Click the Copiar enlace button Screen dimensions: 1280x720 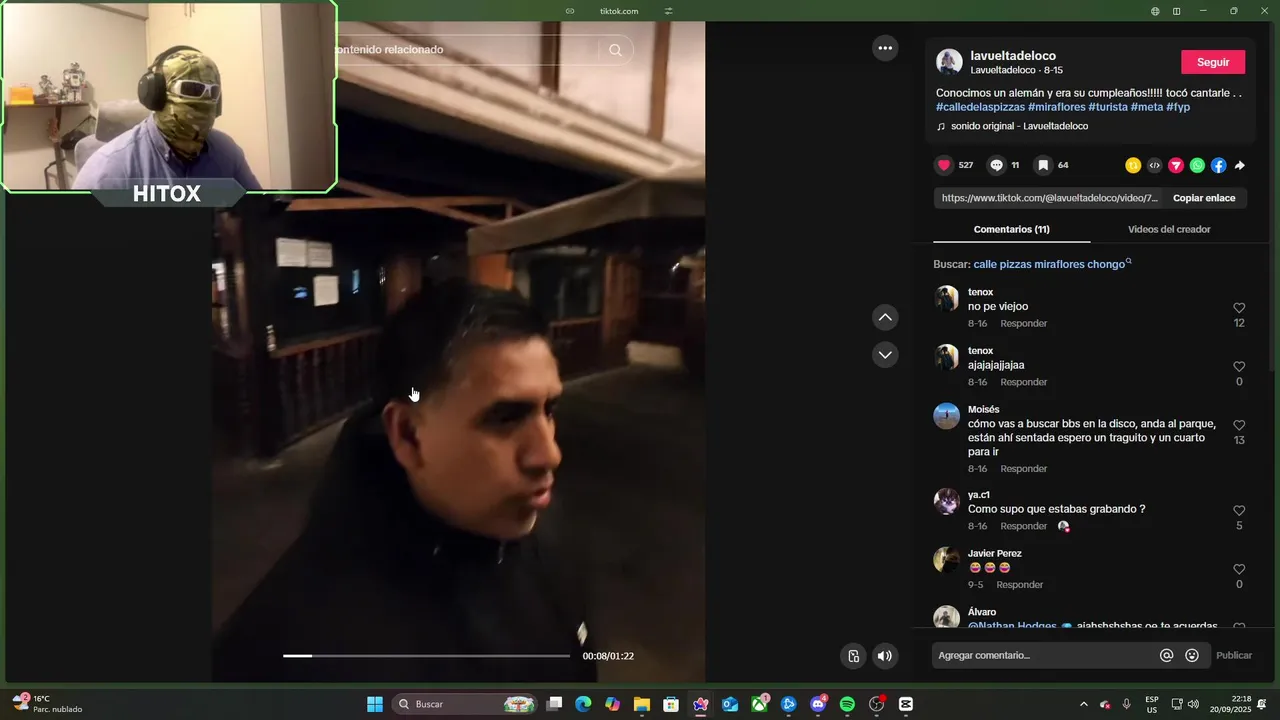click(1204, 198)
